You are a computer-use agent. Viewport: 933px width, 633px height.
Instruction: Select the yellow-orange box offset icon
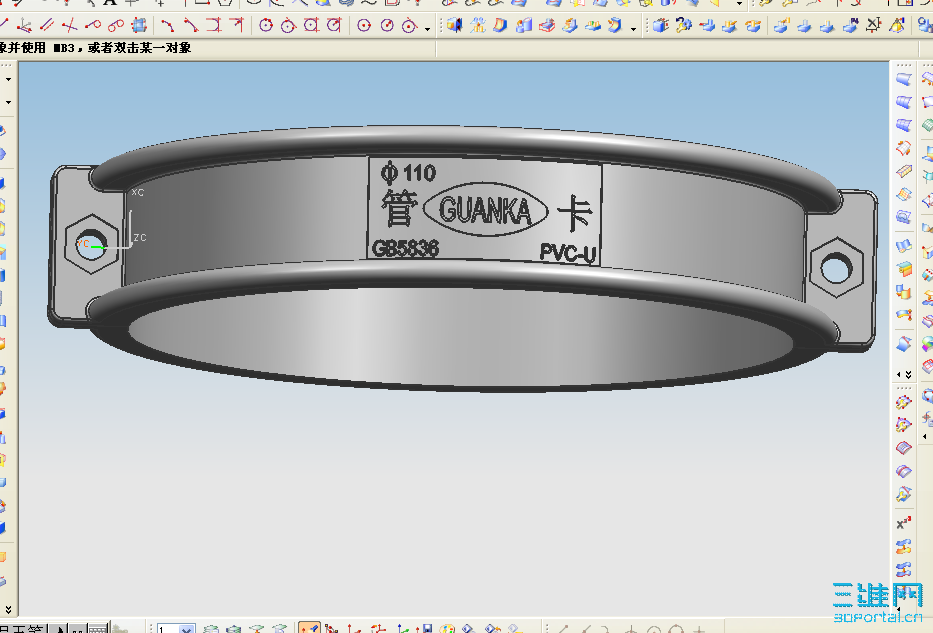(904, 269)
